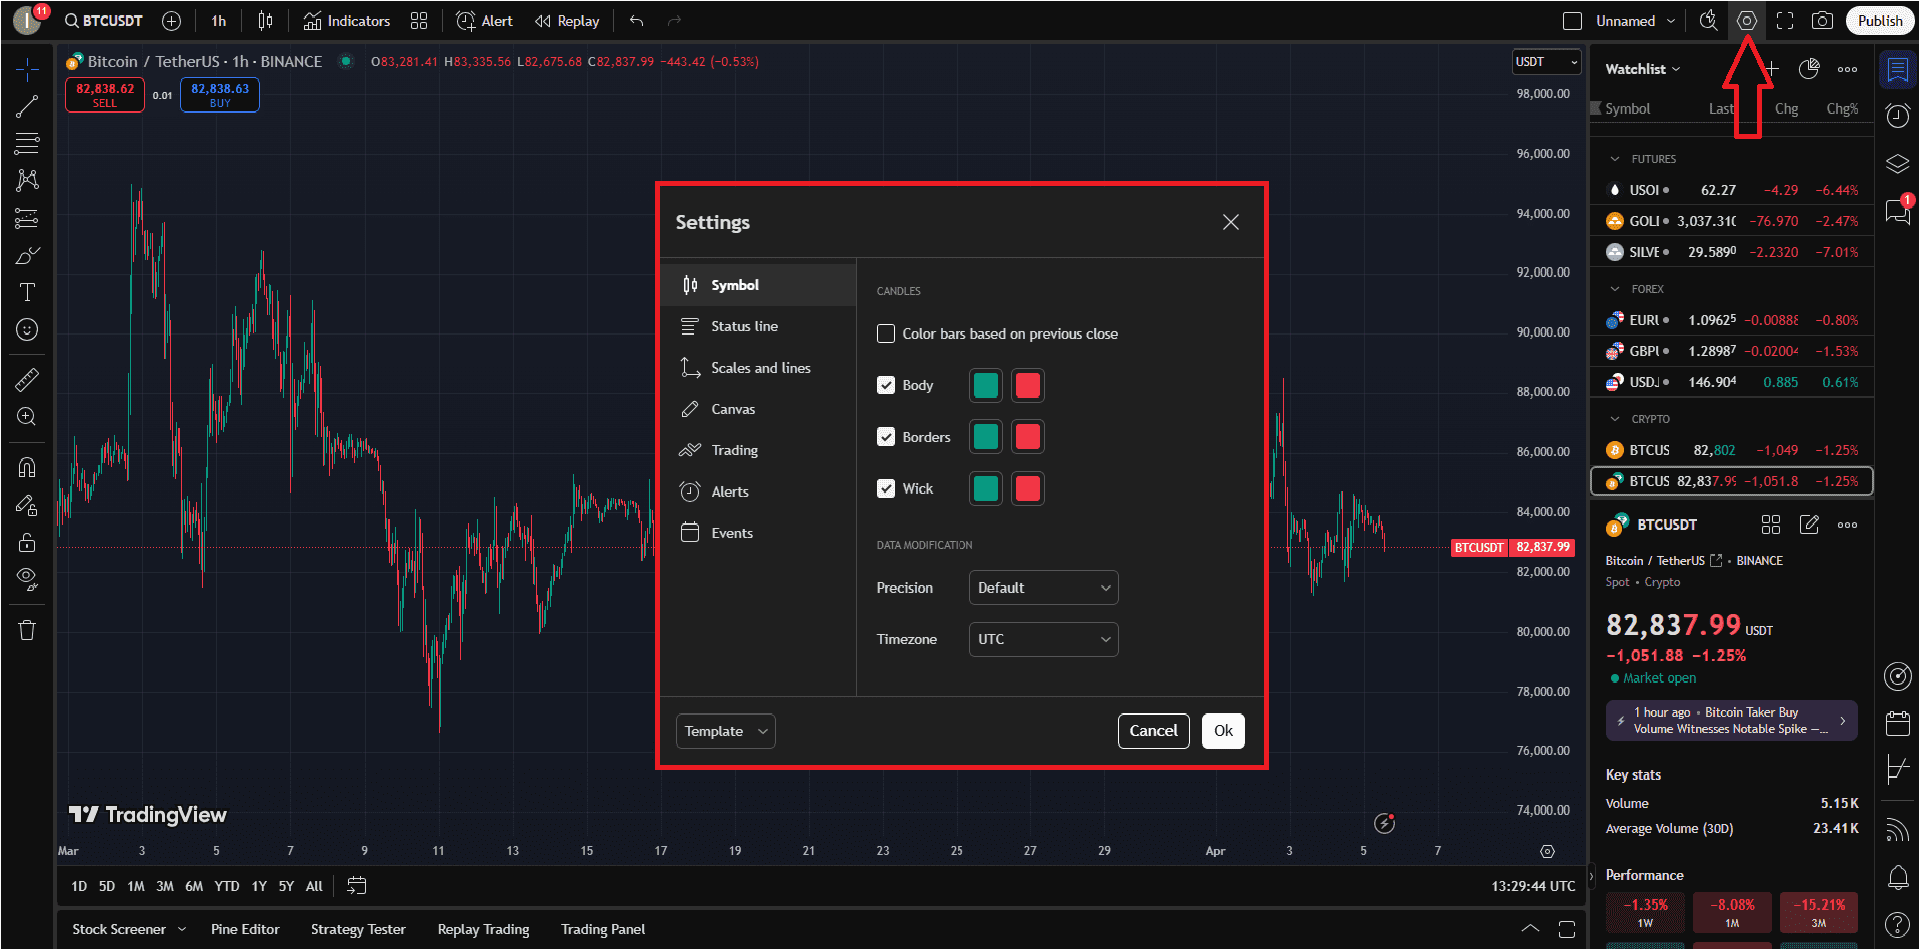
Task: Open the Trading settings tab
Action: click(758, 450)
